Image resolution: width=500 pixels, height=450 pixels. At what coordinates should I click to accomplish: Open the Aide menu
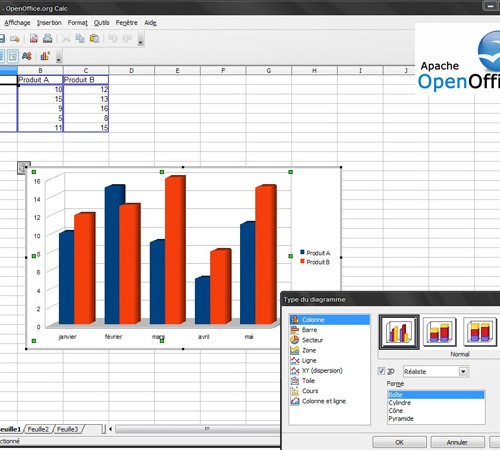pos(150,23)
